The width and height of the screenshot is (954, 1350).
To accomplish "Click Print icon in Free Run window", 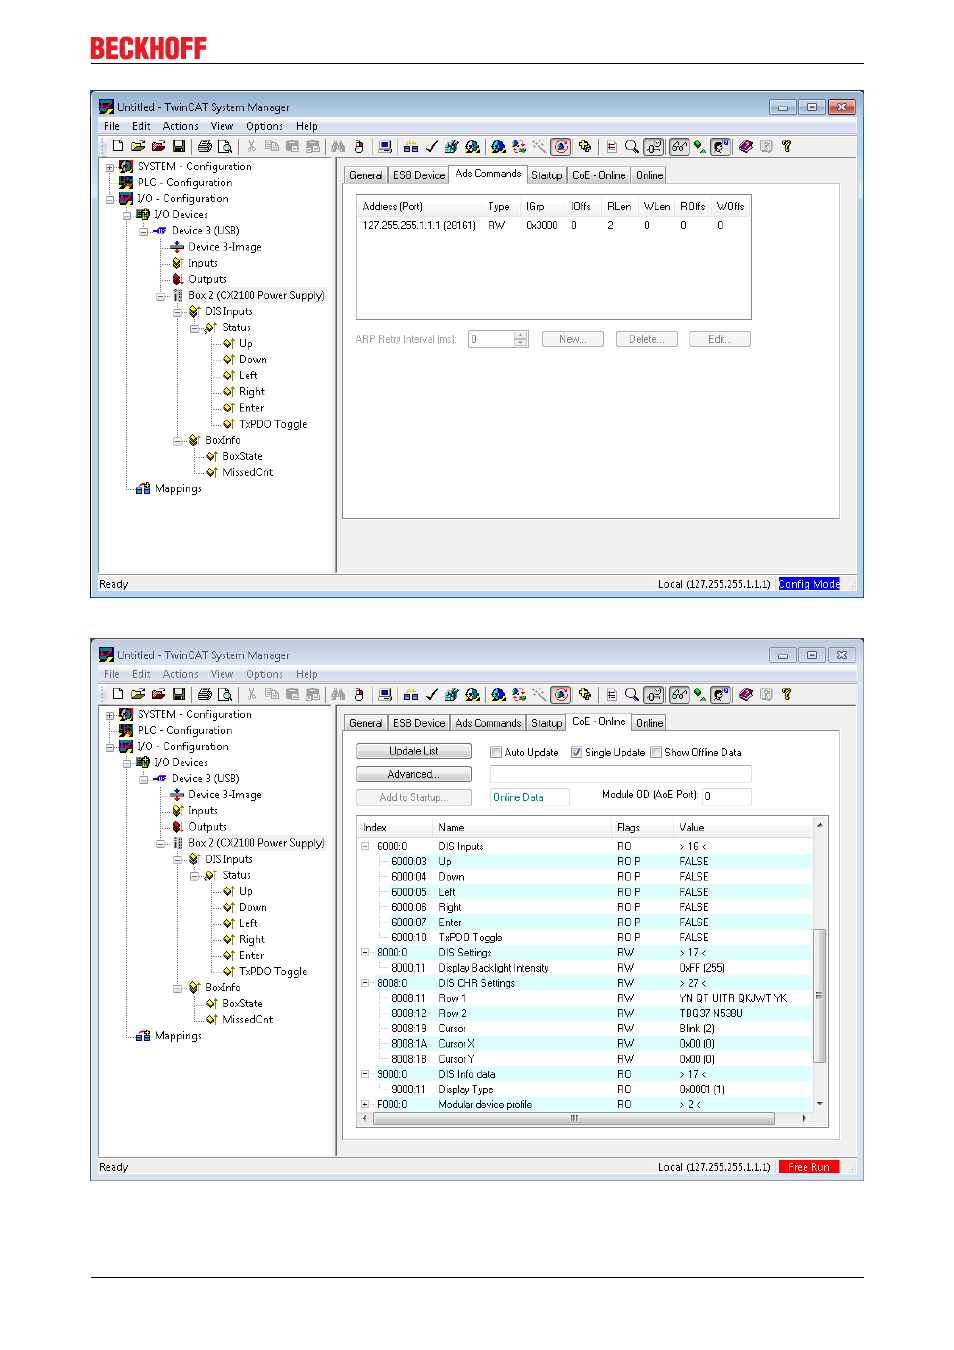I will [x=205, y=694].
